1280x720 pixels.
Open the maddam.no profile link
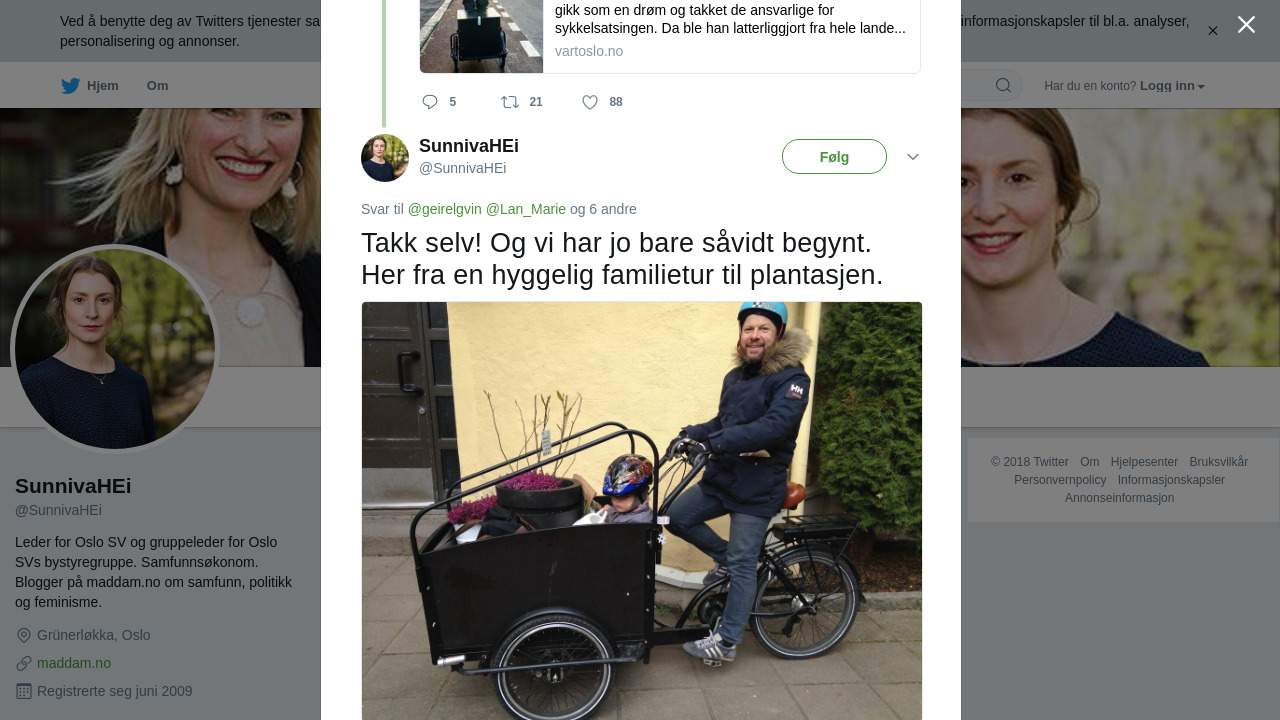pos(74,663)
